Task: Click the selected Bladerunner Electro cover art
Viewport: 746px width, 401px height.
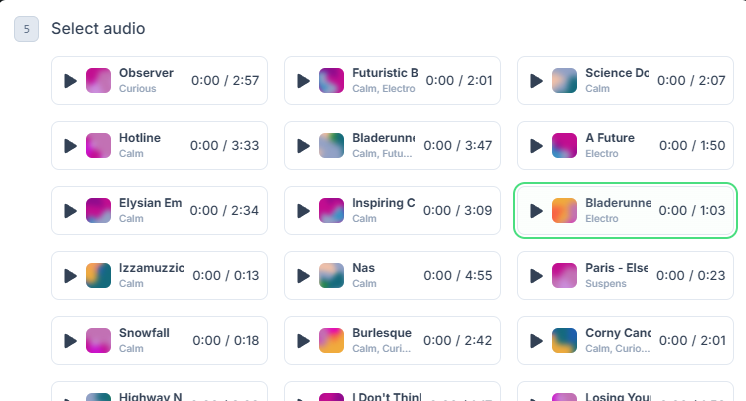Action: tap(565, 211)
